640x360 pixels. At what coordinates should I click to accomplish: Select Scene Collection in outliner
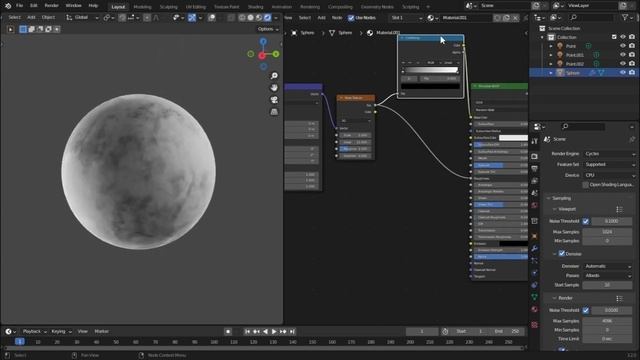[564, 29]
